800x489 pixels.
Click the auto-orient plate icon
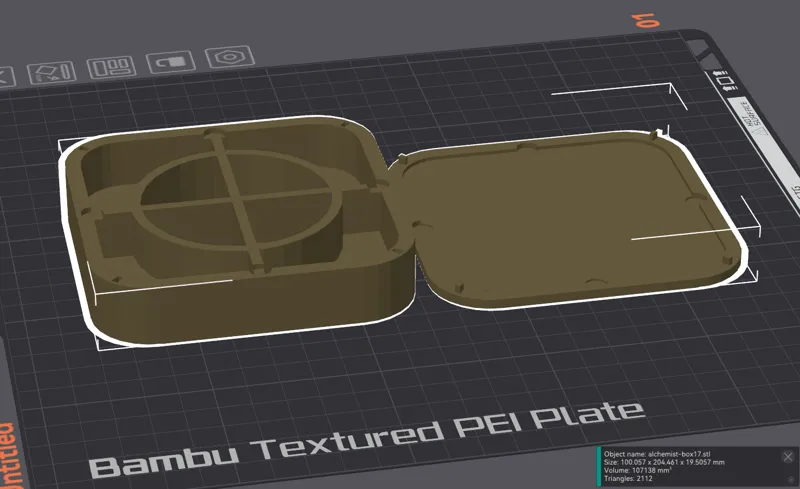click(52, 72)
